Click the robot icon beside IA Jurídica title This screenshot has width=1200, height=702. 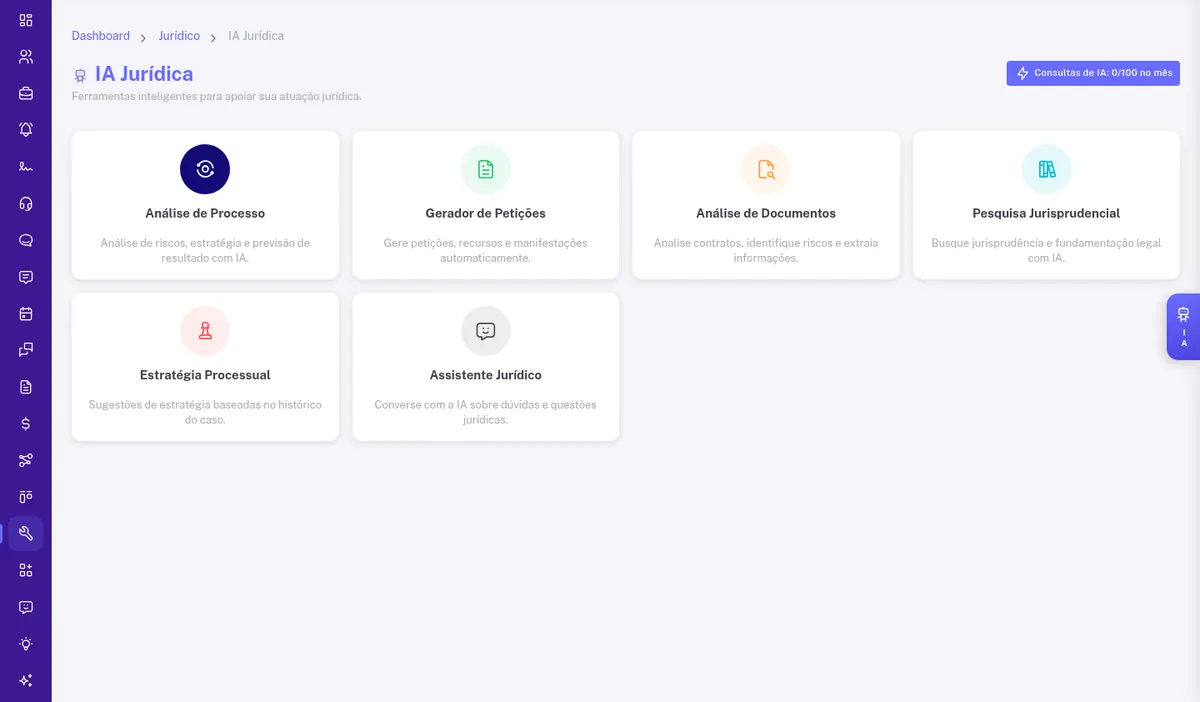pos(80,75)
